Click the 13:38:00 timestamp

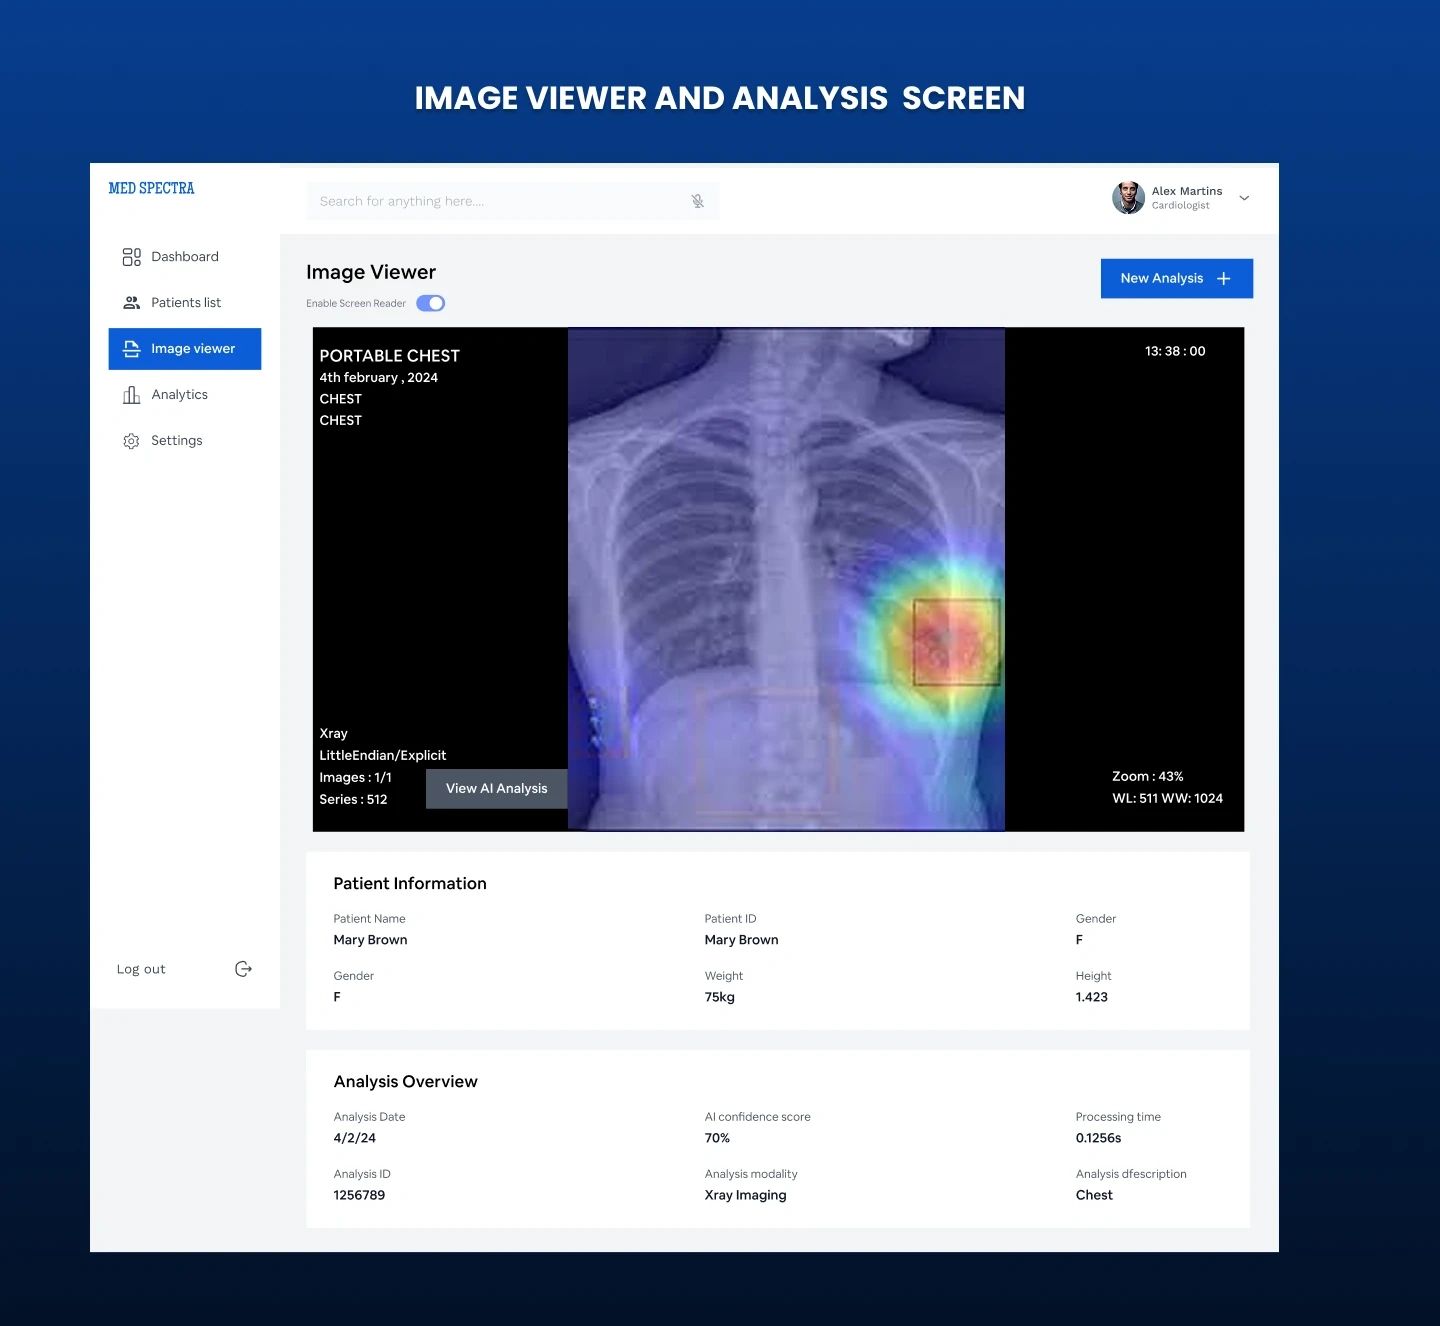coord(1175,351)
